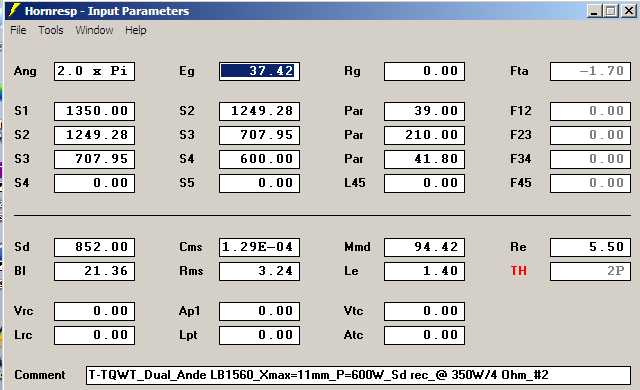
Task: Click the F23 field
Action: (590, 135)
